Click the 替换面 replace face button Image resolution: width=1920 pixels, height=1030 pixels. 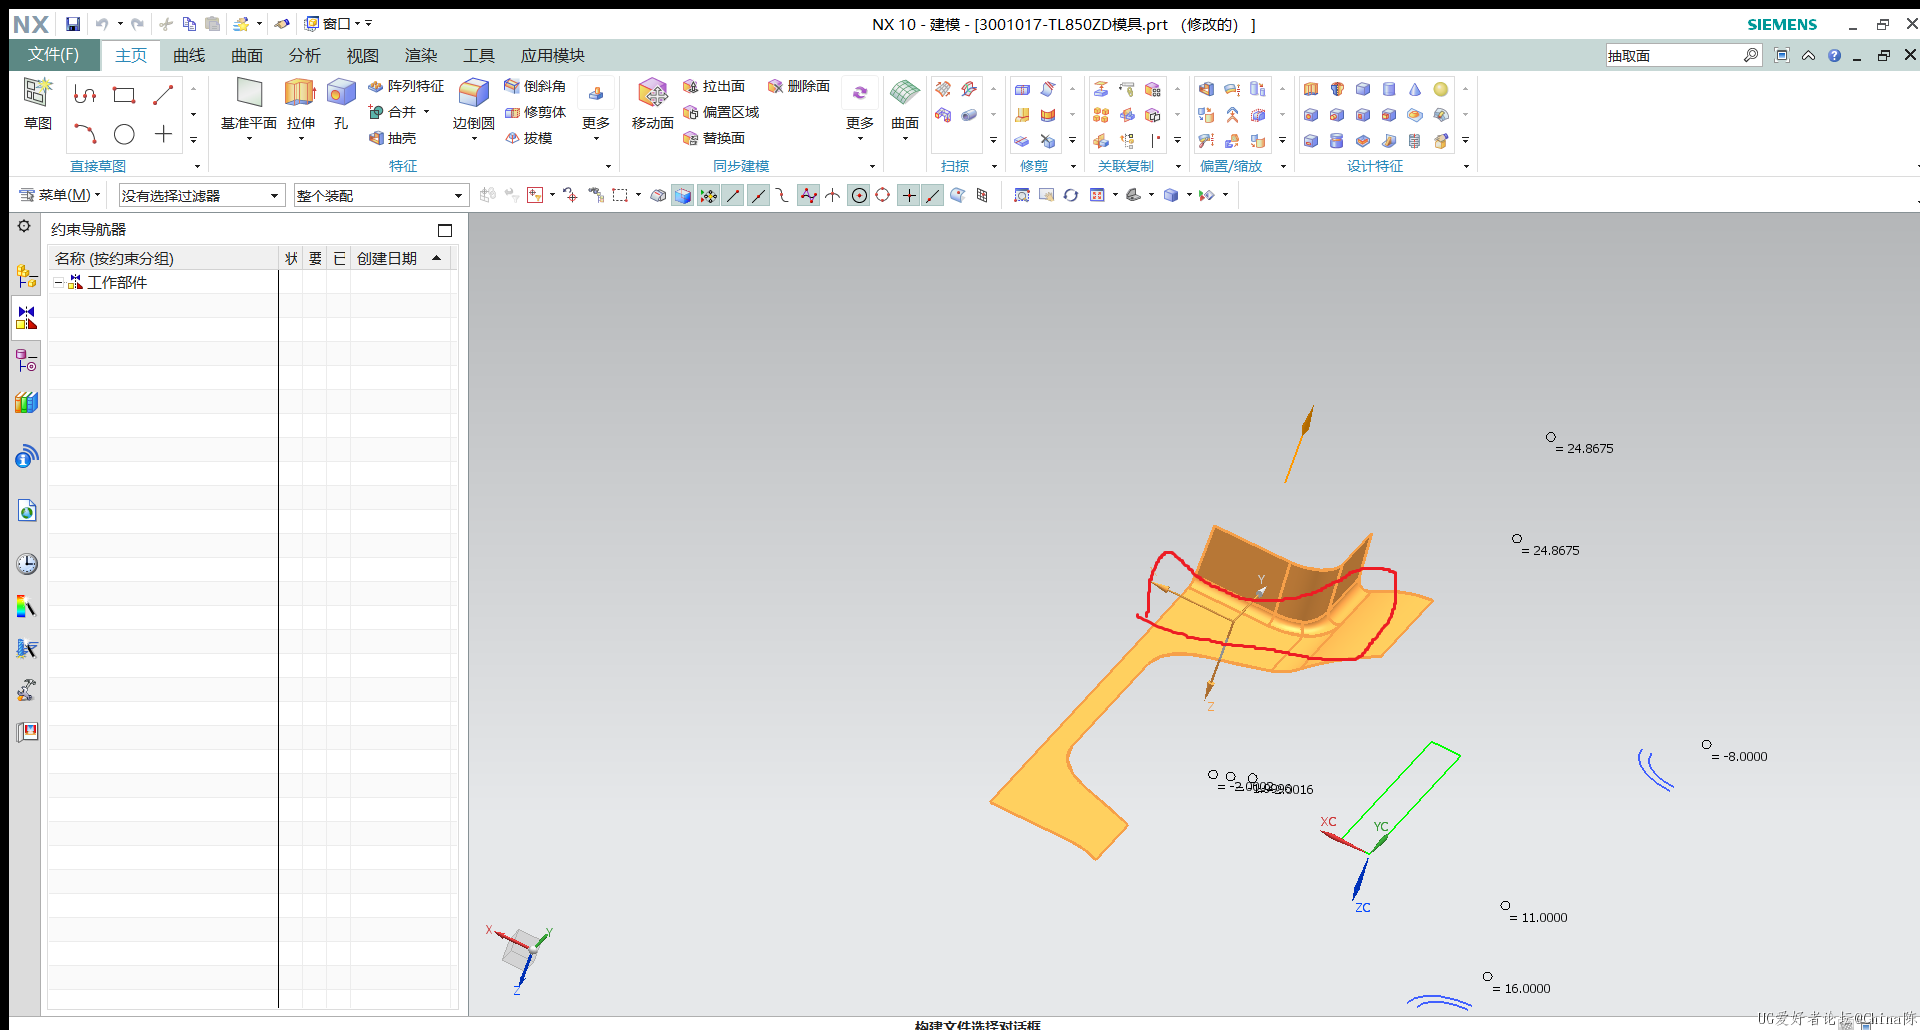pyautogui.click(x=714, y=138)
